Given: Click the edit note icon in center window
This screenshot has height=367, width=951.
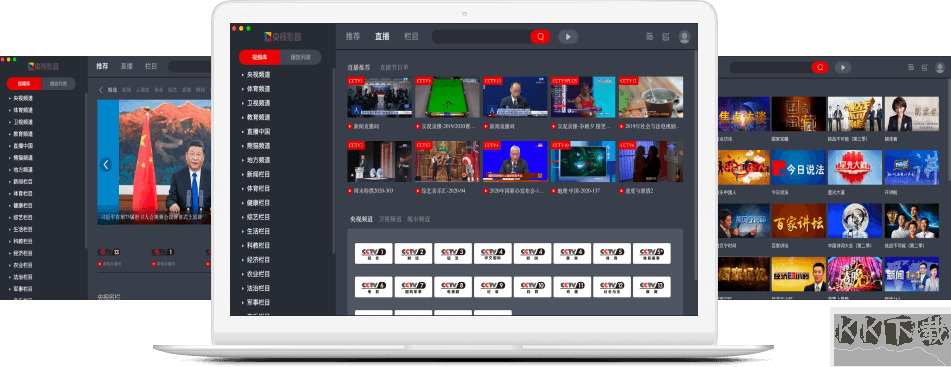Looking at the screenshot, I should click(666, 37).
